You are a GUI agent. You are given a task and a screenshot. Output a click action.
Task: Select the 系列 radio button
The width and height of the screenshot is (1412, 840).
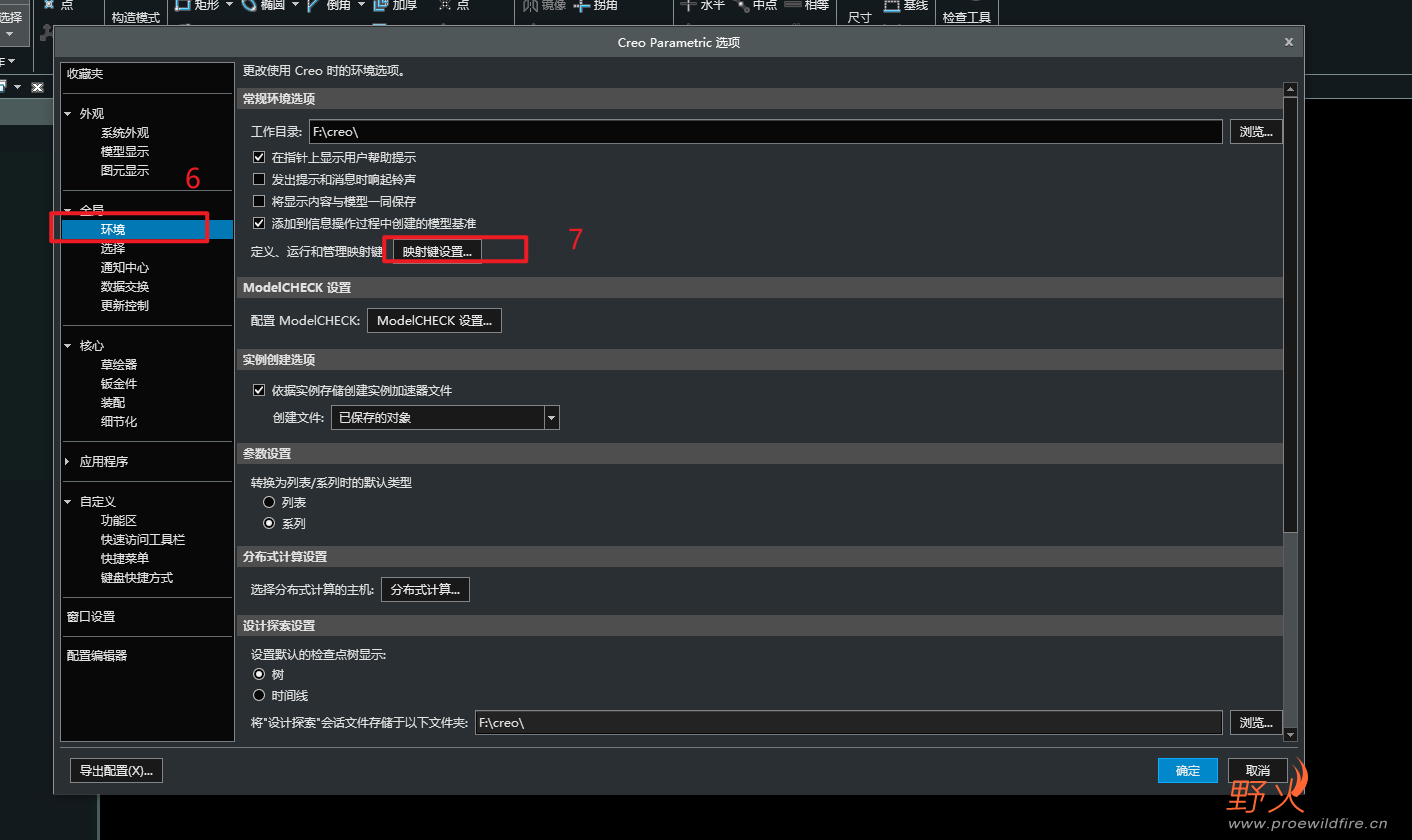[x=269, y=523]
